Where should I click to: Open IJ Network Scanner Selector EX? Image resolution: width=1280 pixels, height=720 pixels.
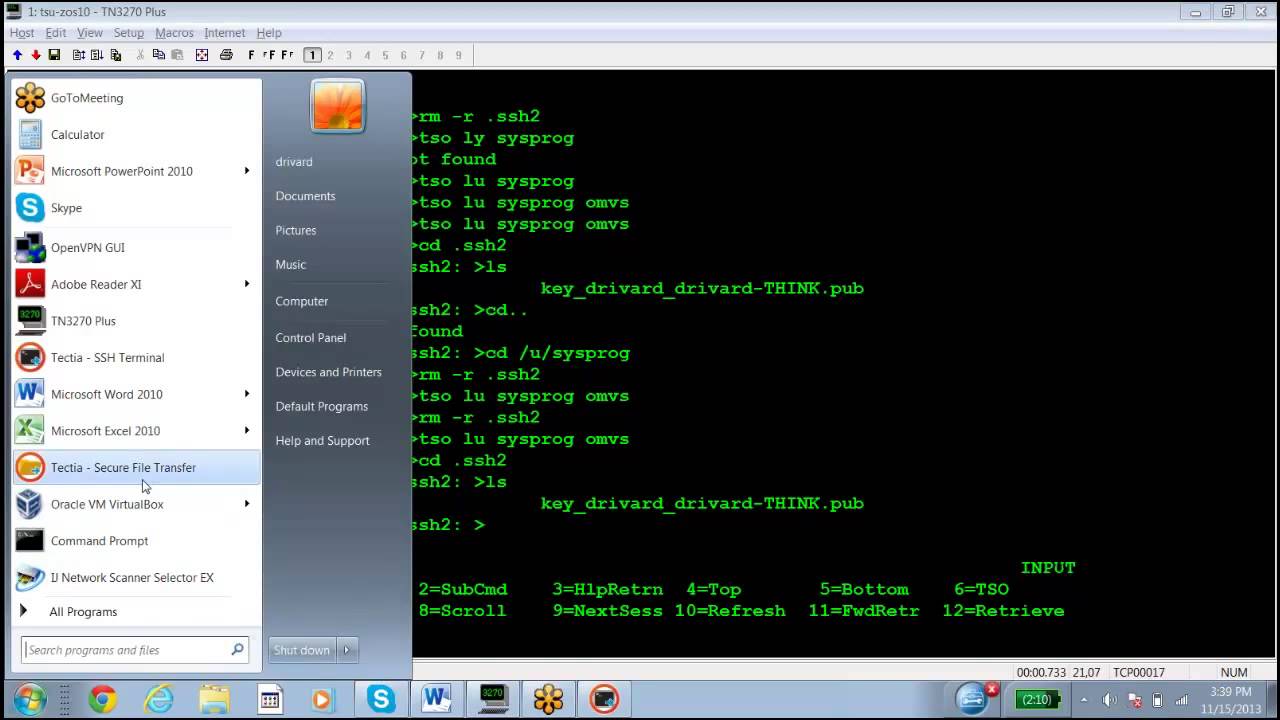pos(136,577)
